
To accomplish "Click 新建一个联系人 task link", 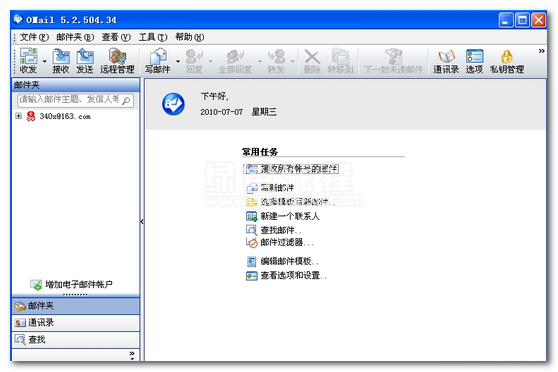I will coord(283,216).
